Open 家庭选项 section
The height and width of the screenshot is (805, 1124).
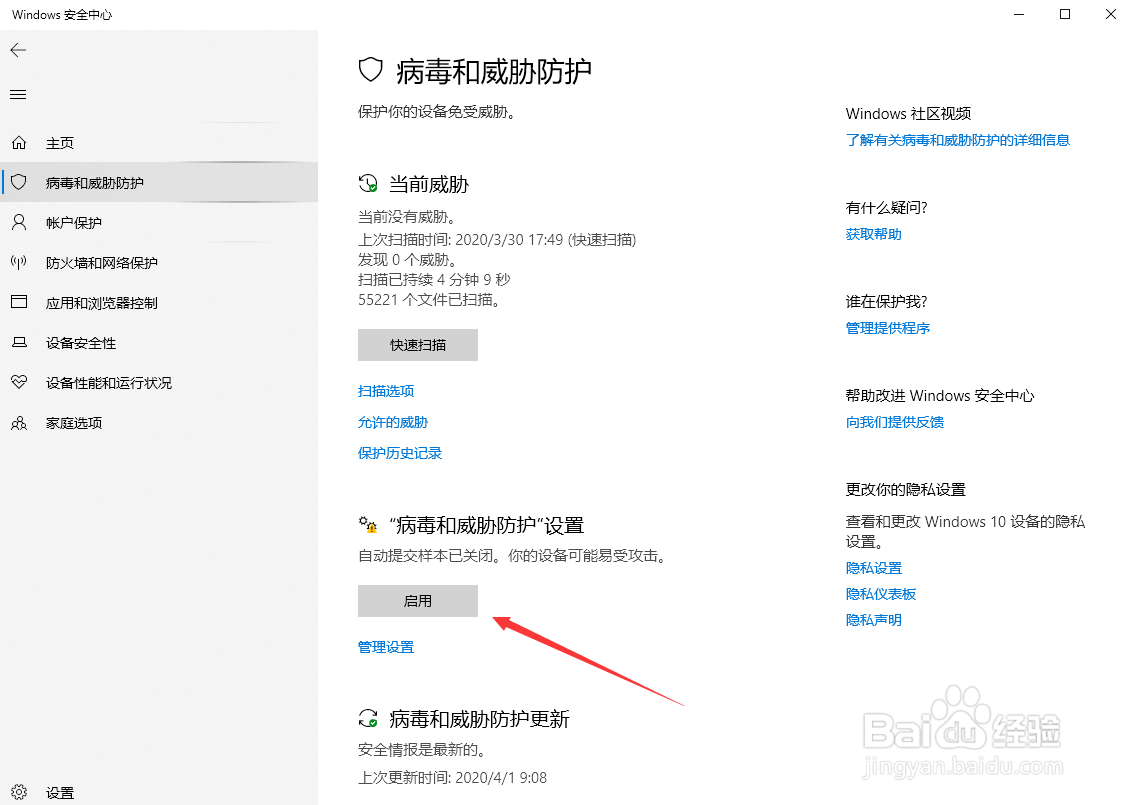pos(159,423)
